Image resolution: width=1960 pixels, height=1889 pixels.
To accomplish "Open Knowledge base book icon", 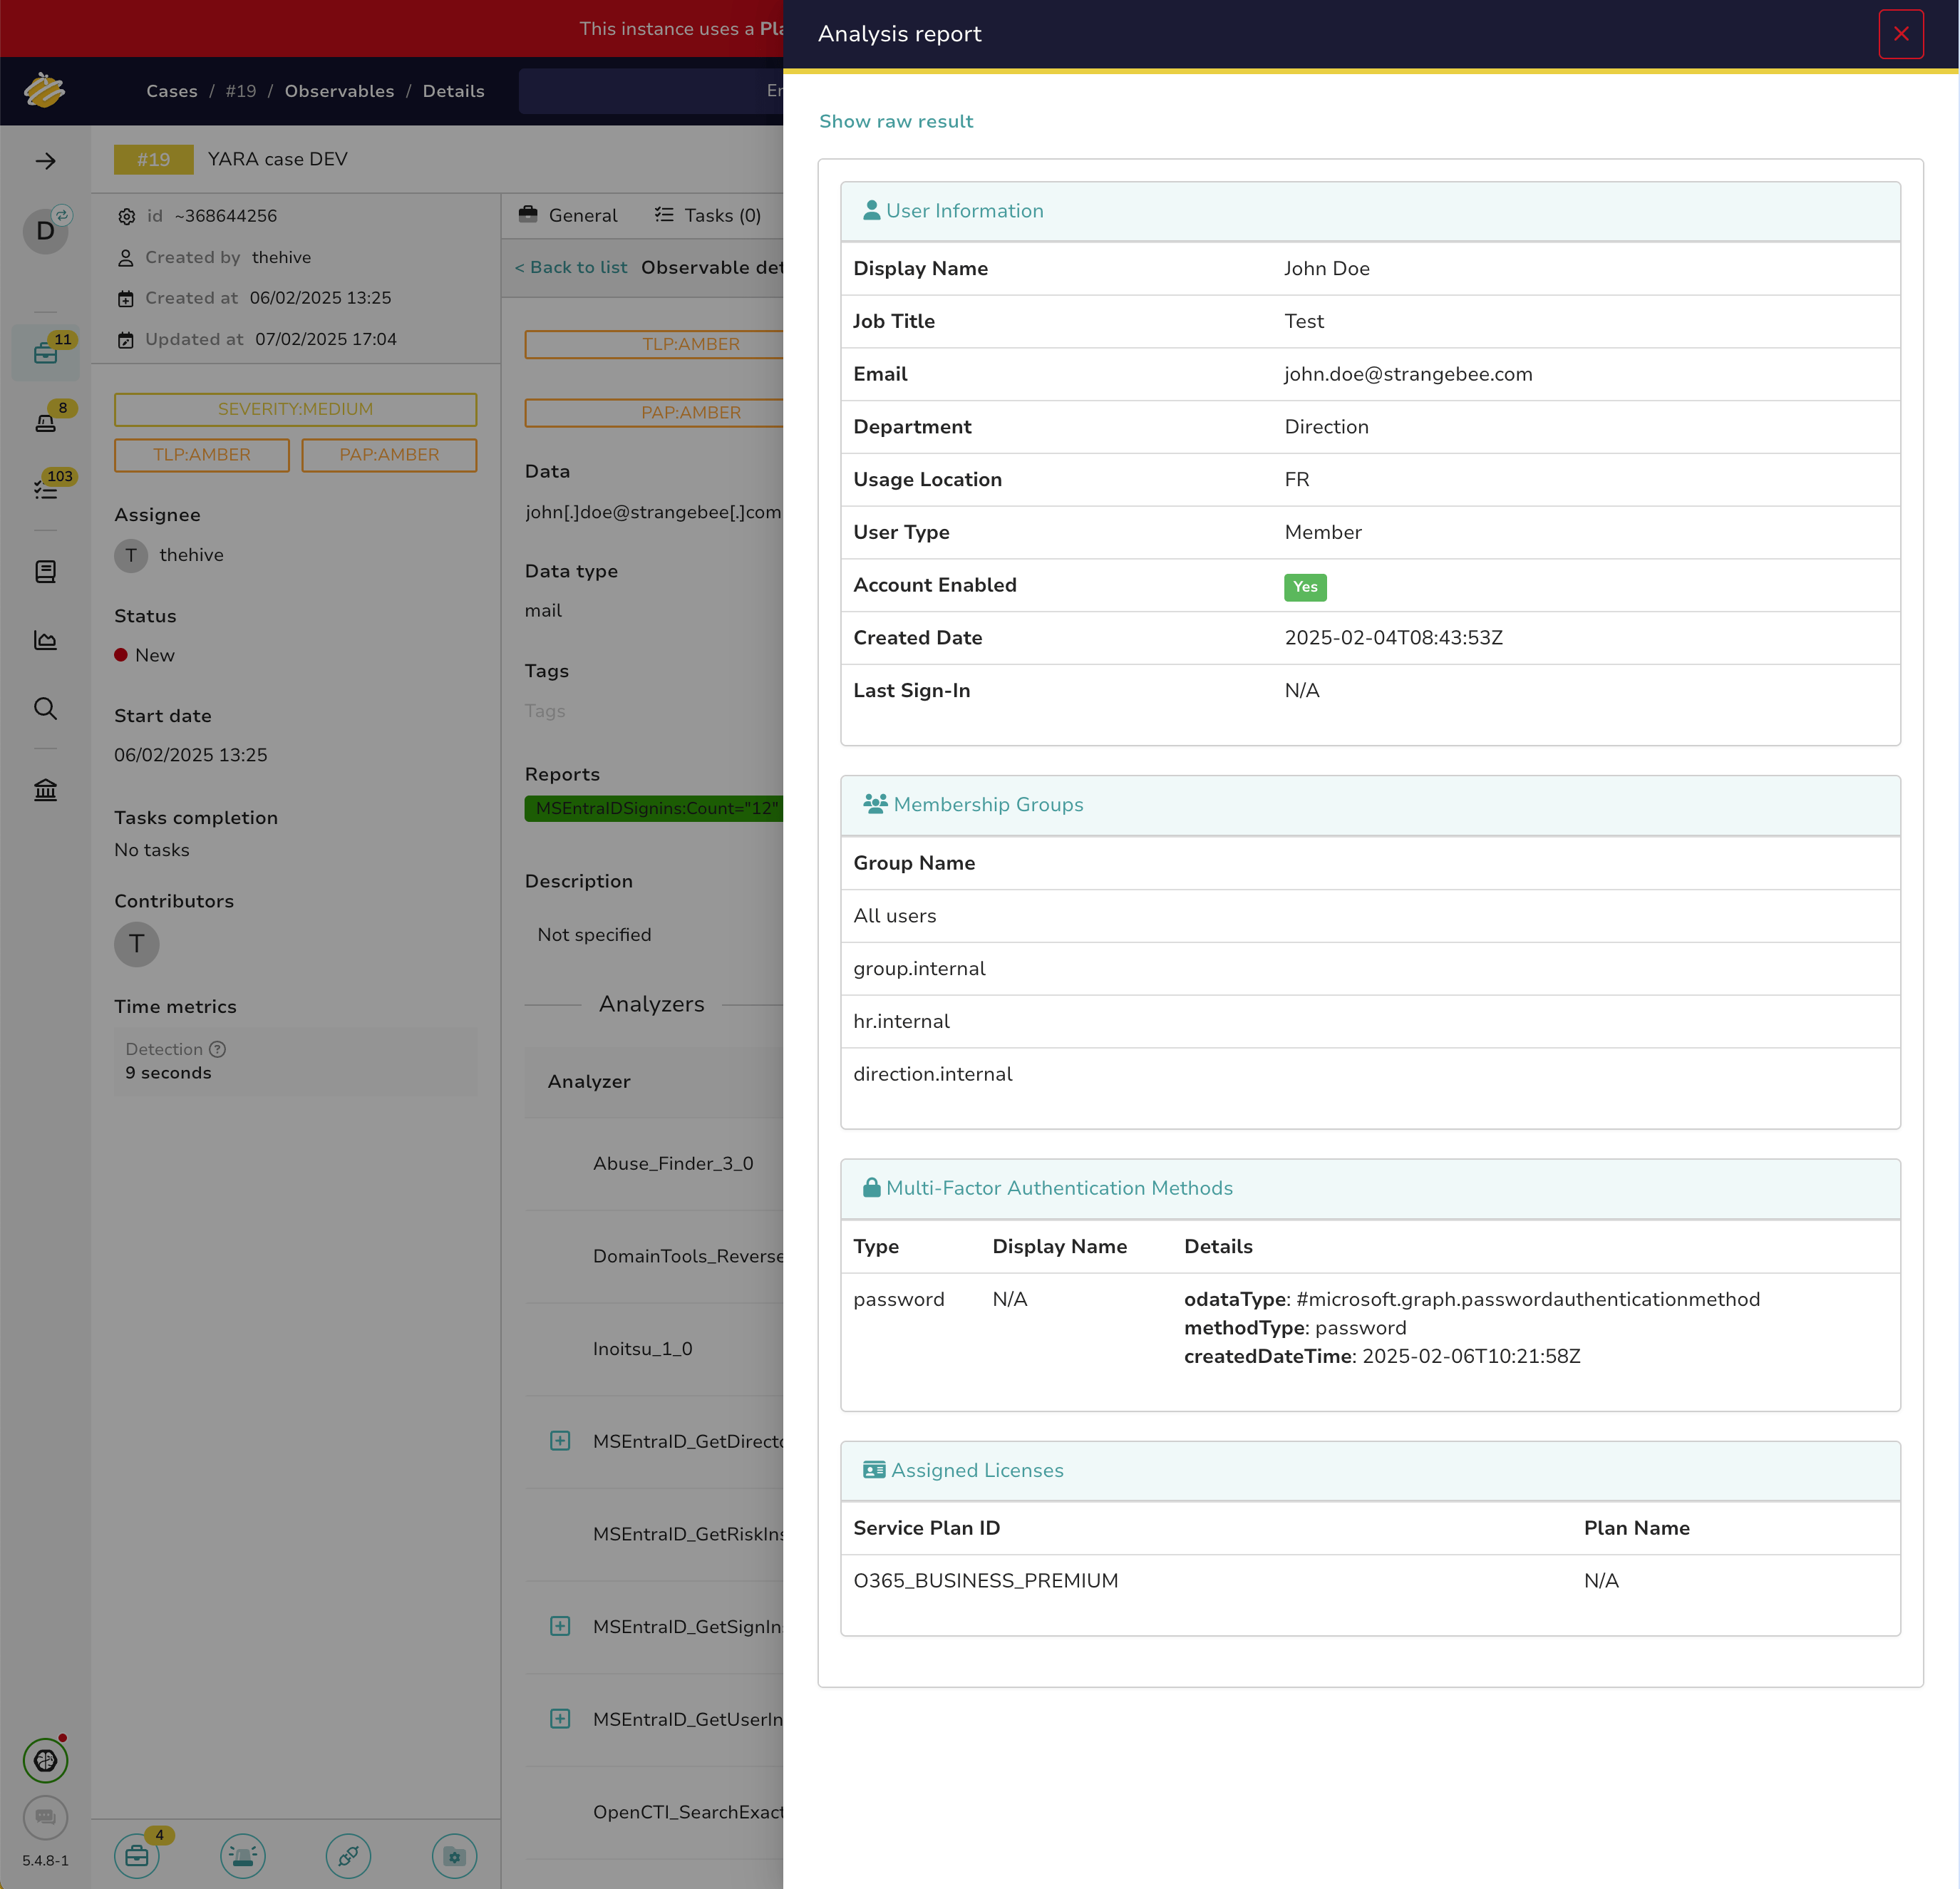I will coord(46,571).
